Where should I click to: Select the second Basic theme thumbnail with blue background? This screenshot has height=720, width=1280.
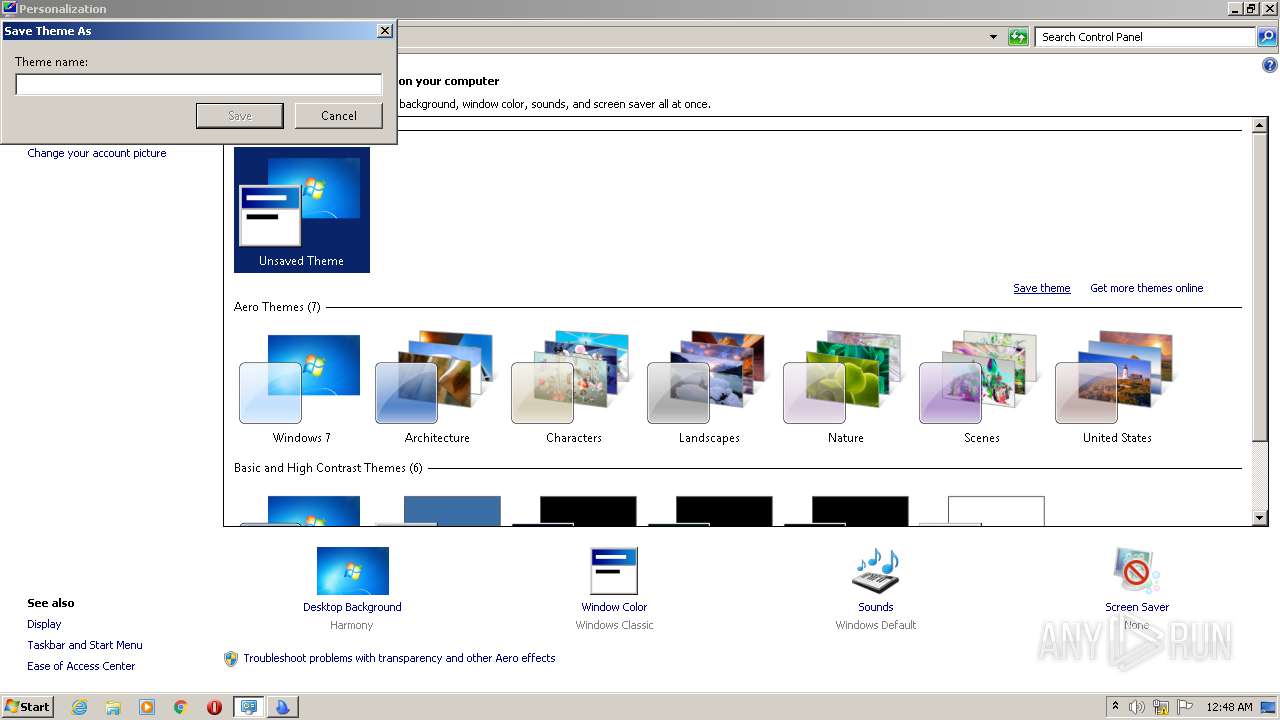pyautogui.click(x=437, y=510)
